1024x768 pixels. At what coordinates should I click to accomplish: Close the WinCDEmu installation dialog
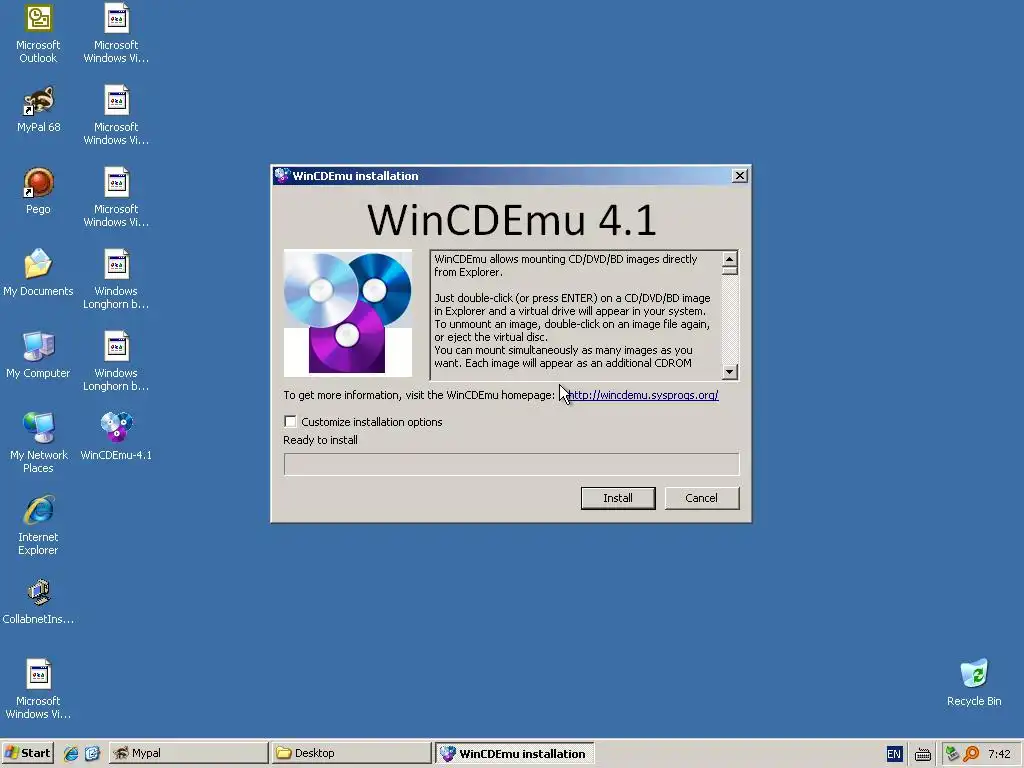739,176
